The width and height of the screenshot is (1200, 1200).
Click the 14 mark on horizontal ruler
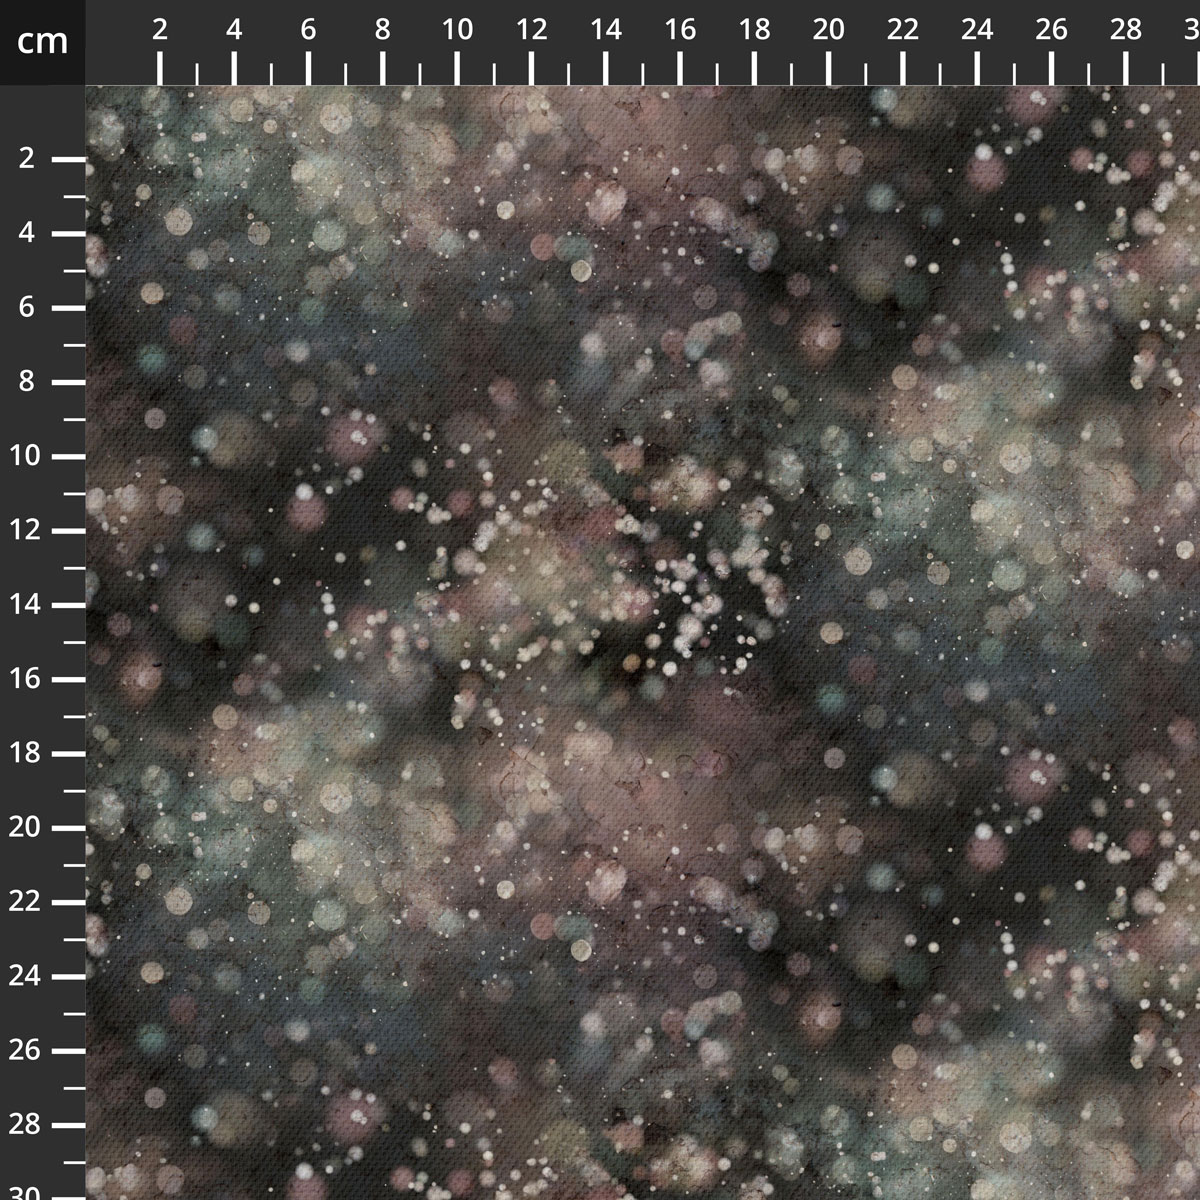(x=606, y=30)
